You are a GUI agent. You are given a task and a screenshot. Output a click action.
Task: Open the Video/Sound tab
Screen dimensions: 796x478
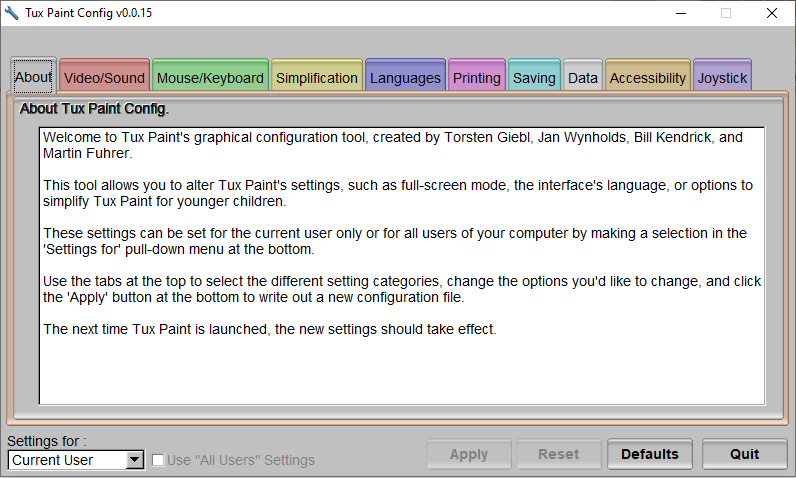(x=105, y=76)
